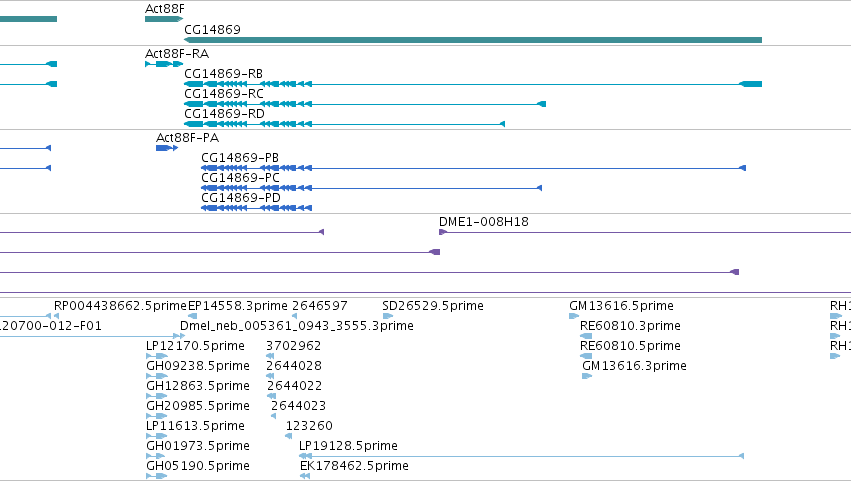Screen dimensions: 851x481
Task: Click the GM13616.3prime label
Action: (x=634, y=366)
